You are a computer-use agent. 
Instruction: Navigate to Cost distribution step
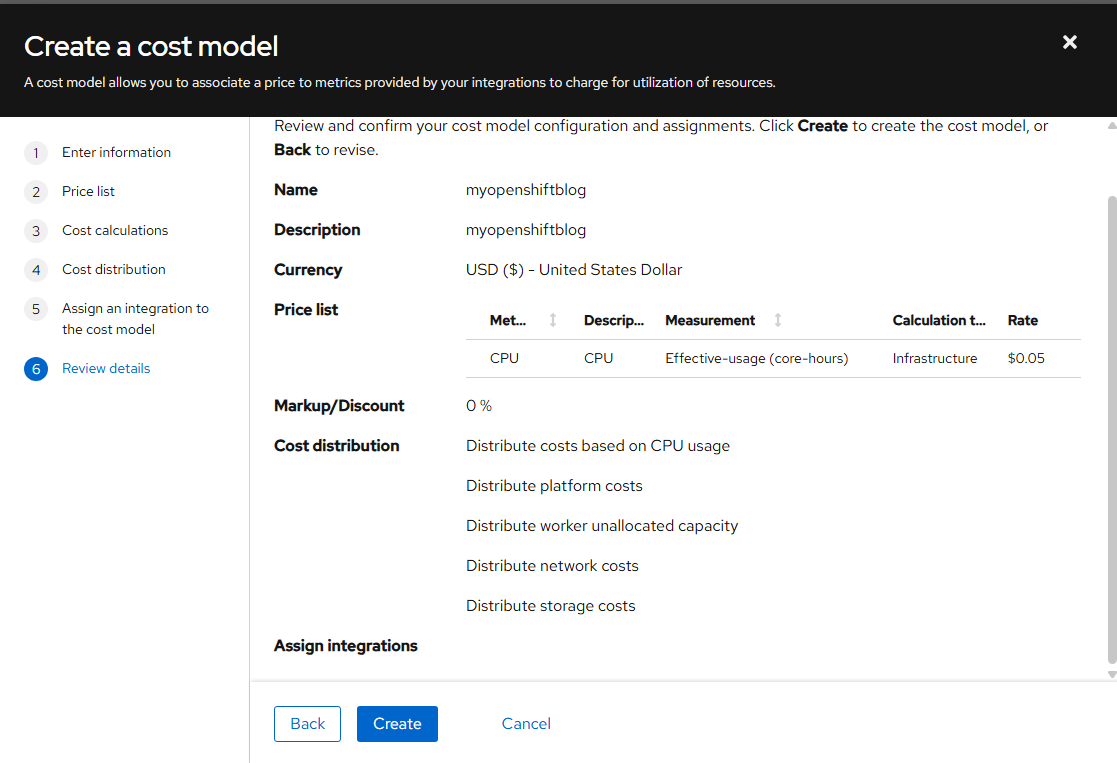tap(114, 269)
